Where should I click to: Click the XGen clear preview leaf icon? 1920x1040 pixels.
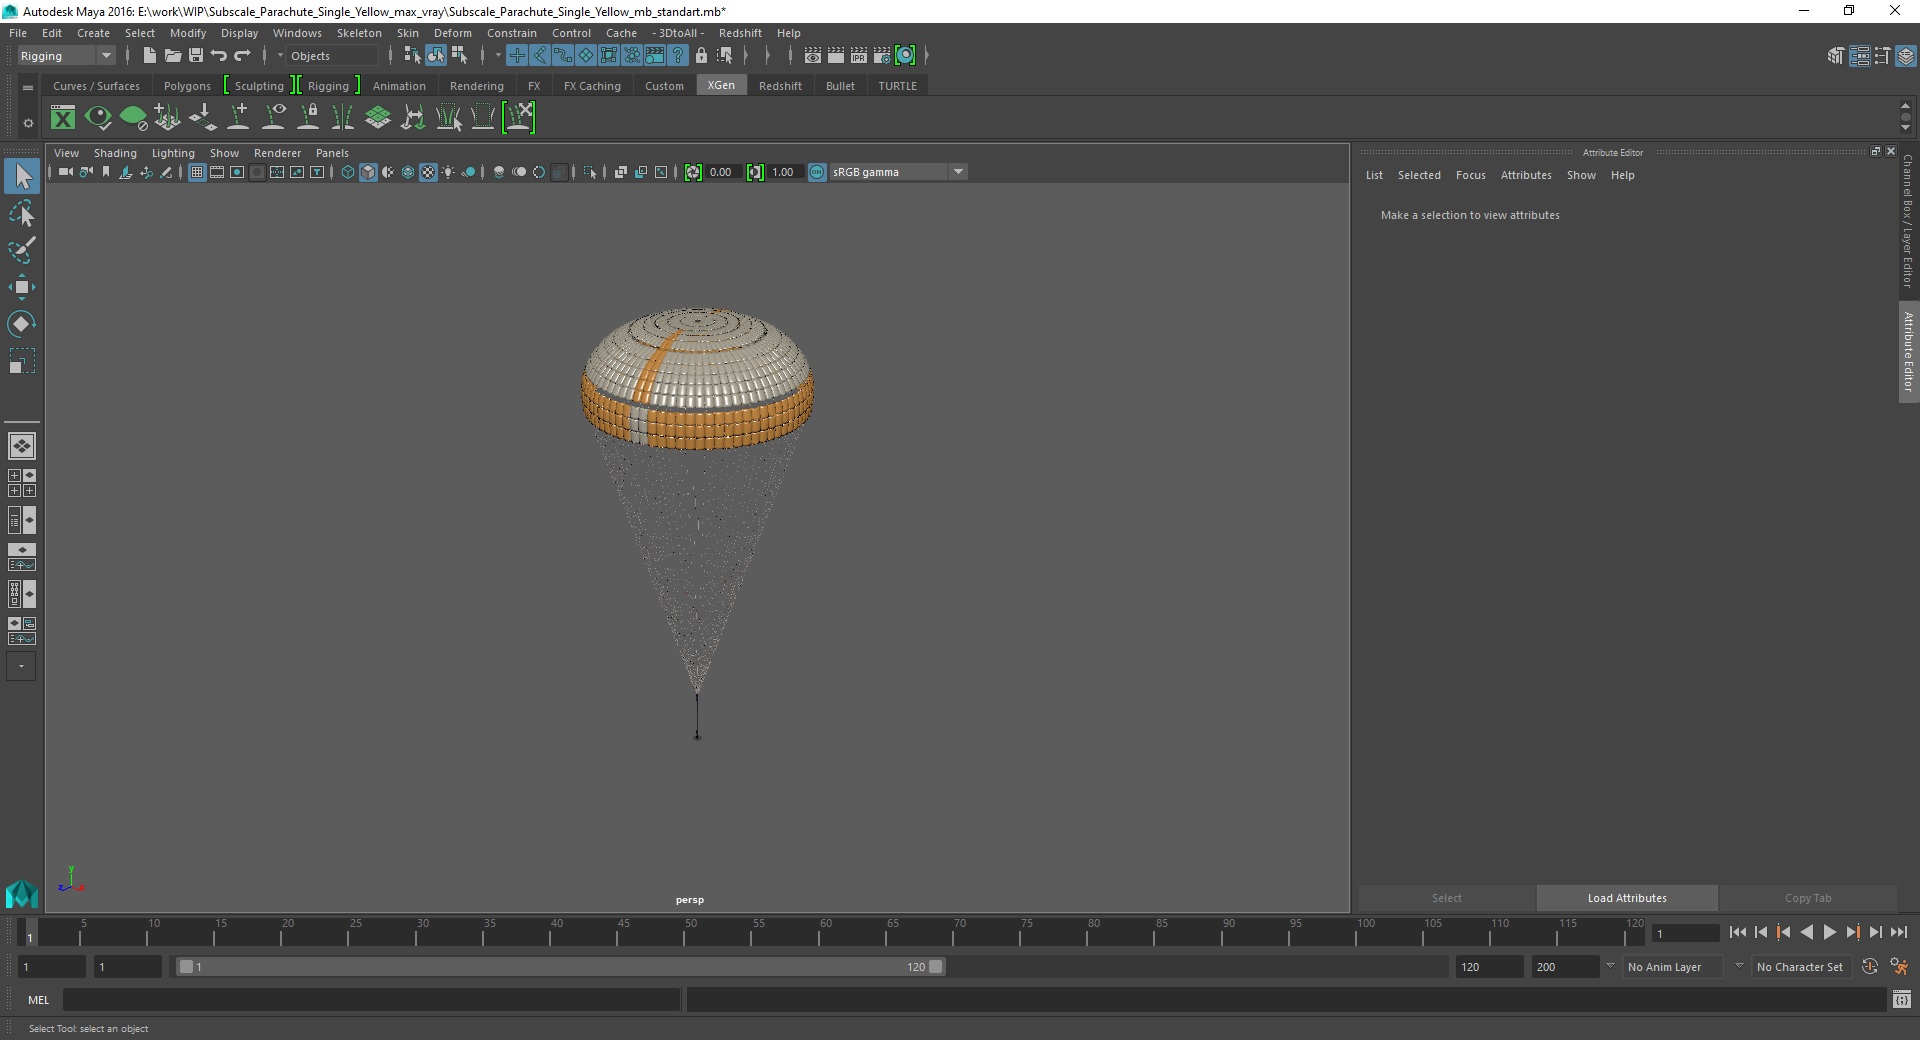pyautogui.click(x=133, y=118)
